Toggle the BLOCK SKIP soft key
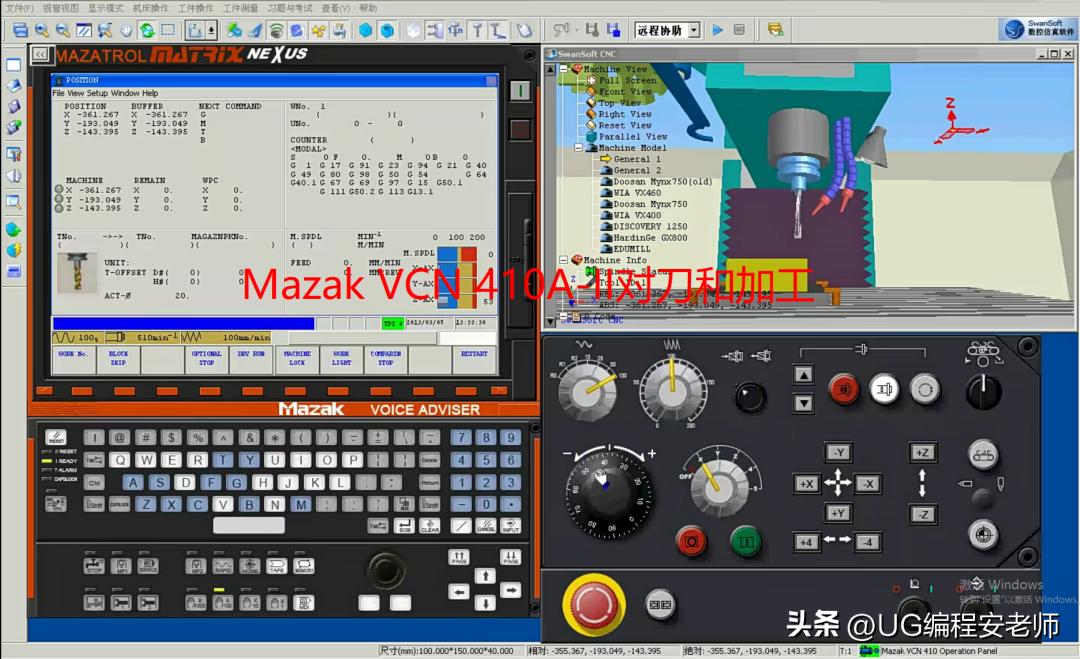 118,357
